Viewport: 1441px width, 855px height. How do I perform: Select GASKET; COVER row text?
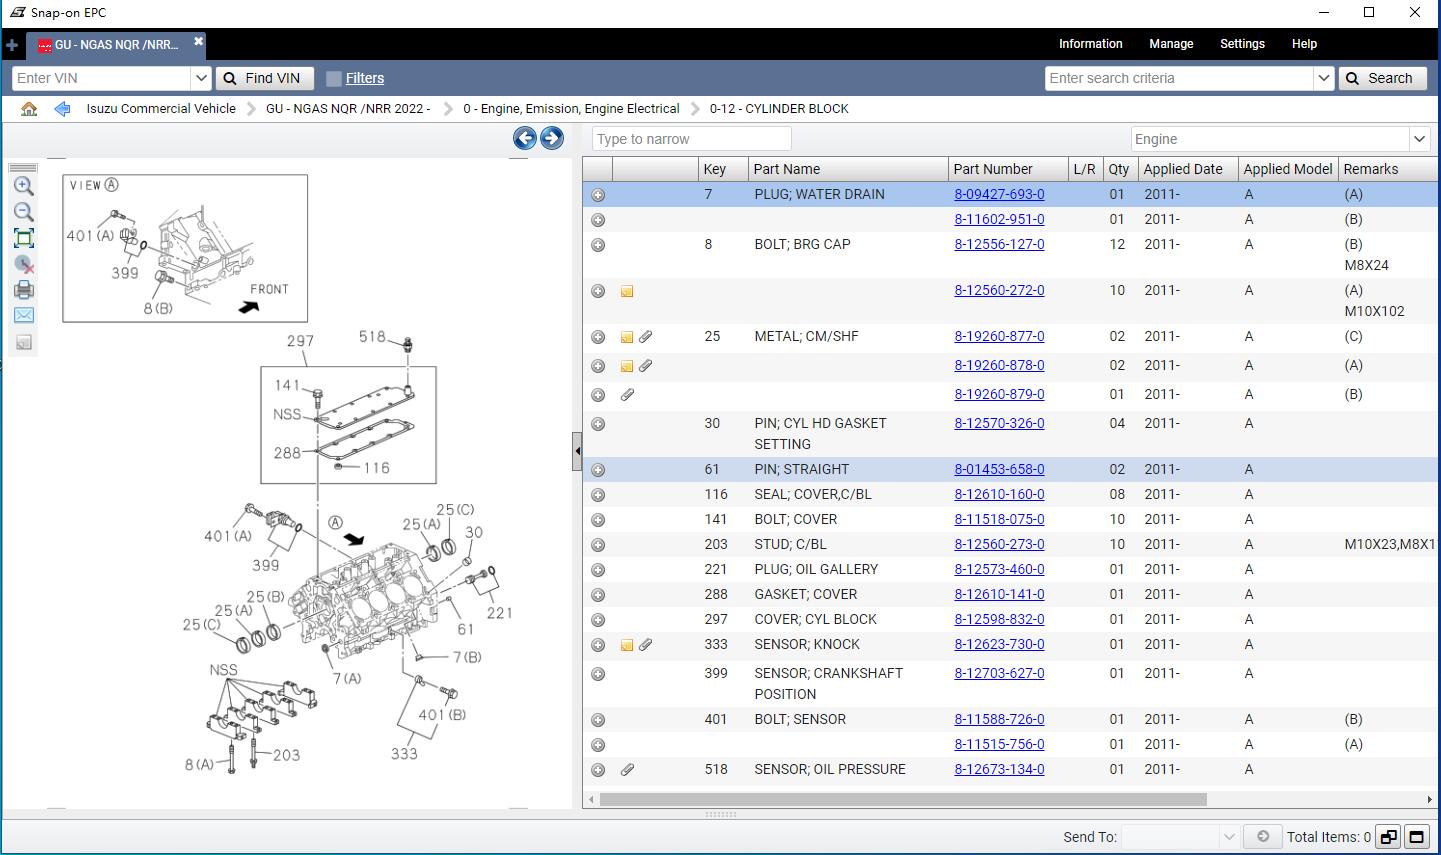click(x=805, y=595)
